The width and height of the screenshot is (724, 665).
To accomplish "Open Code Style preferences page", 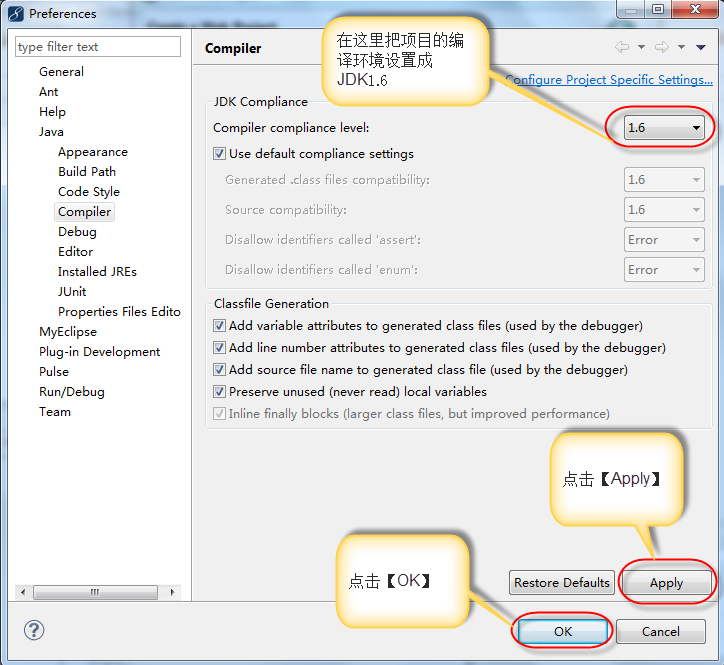I will tap(89, 192).
